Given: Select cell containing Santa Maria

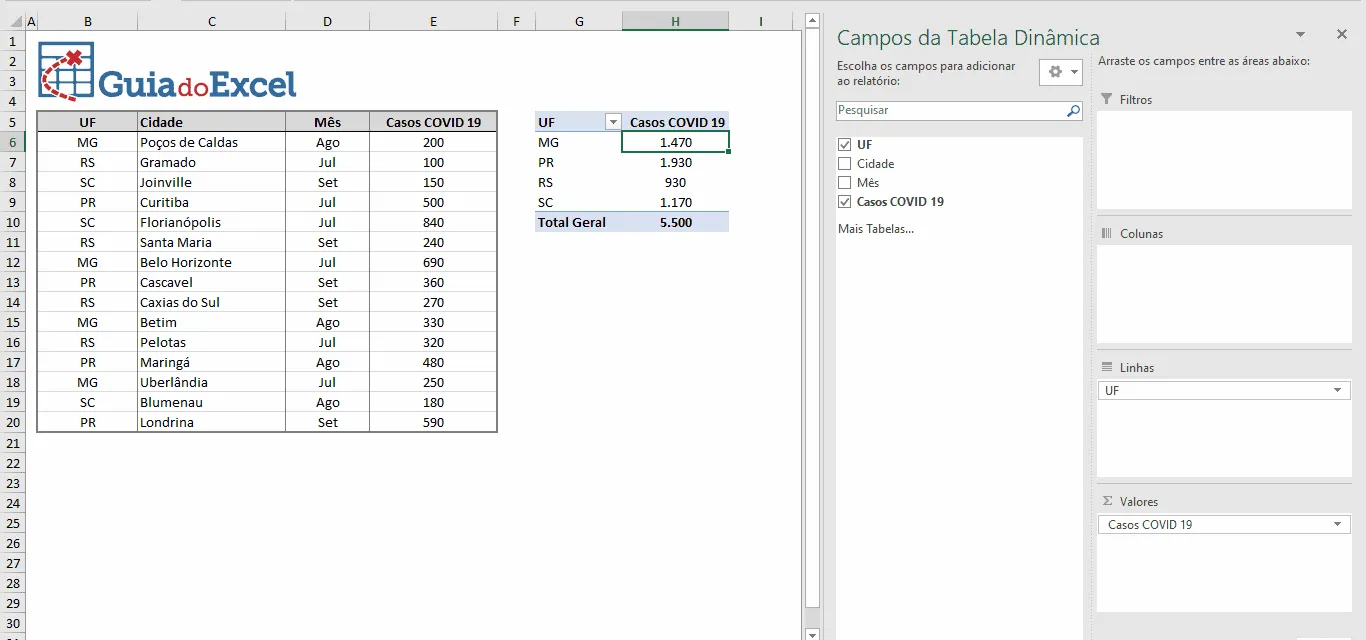Looking at the screenshot, I should coord(212,242).
